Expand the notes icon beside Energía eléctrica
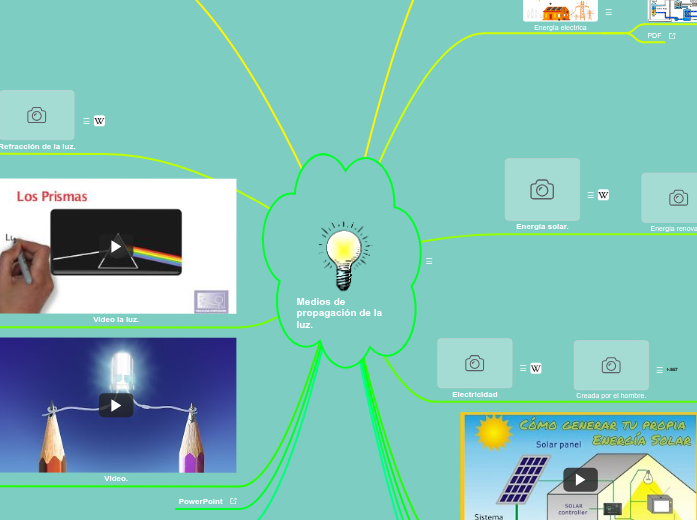This screenshot has width=697, height=520. tap(608, 12)
